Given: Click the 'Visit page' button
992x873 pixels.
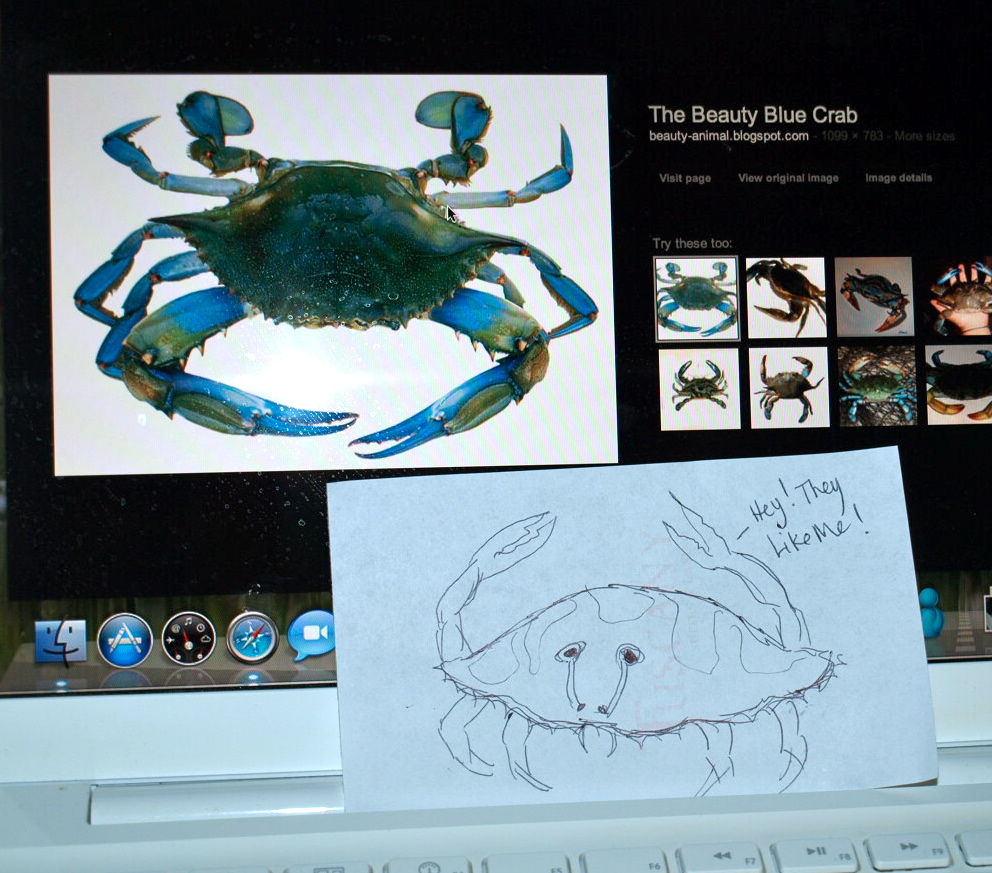Looking at the screenshot, I should pyautogui.click(x=685, y=178).
